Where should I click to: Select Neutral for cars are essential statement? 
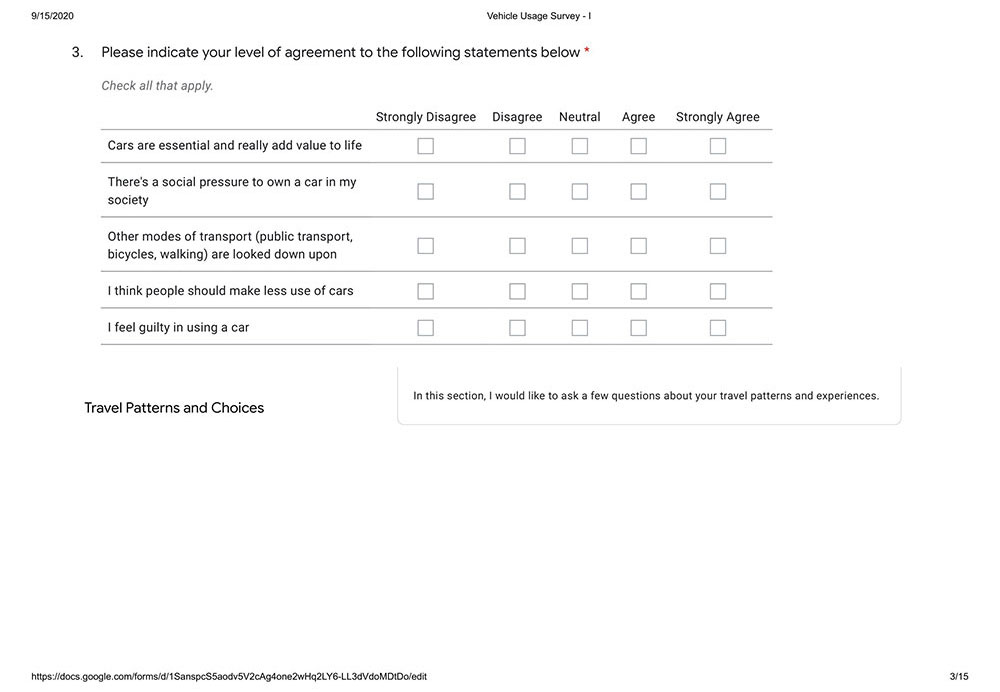coord(580,146)
